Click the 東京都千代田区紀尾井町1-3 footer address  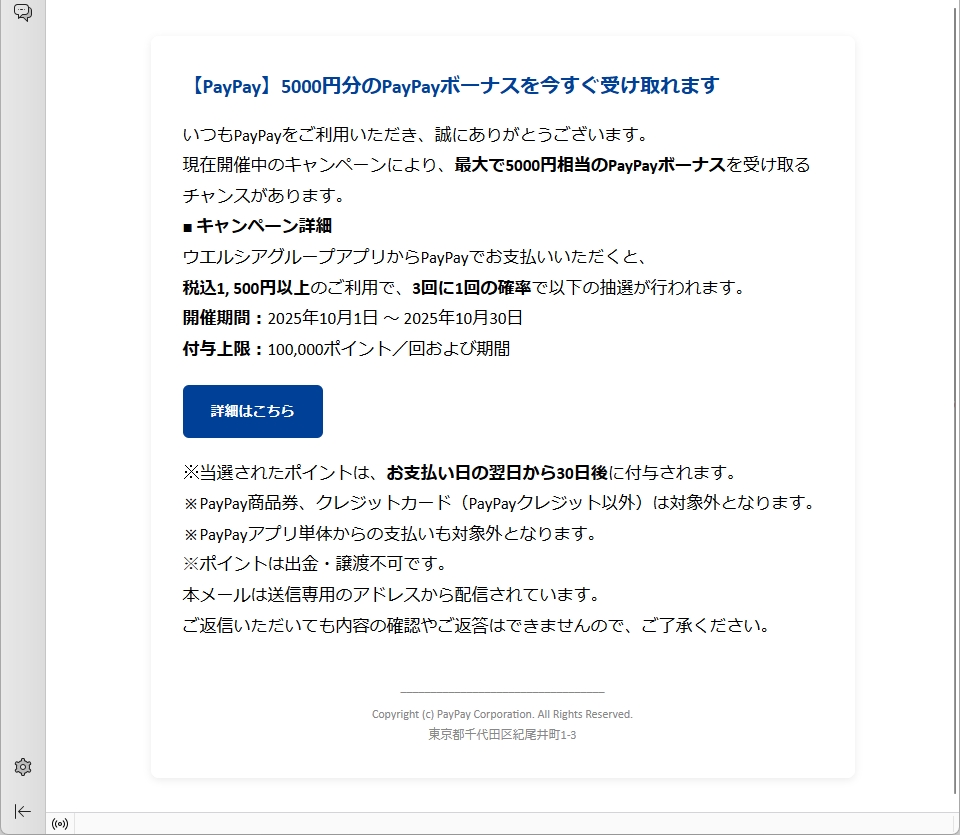(502, 734)
